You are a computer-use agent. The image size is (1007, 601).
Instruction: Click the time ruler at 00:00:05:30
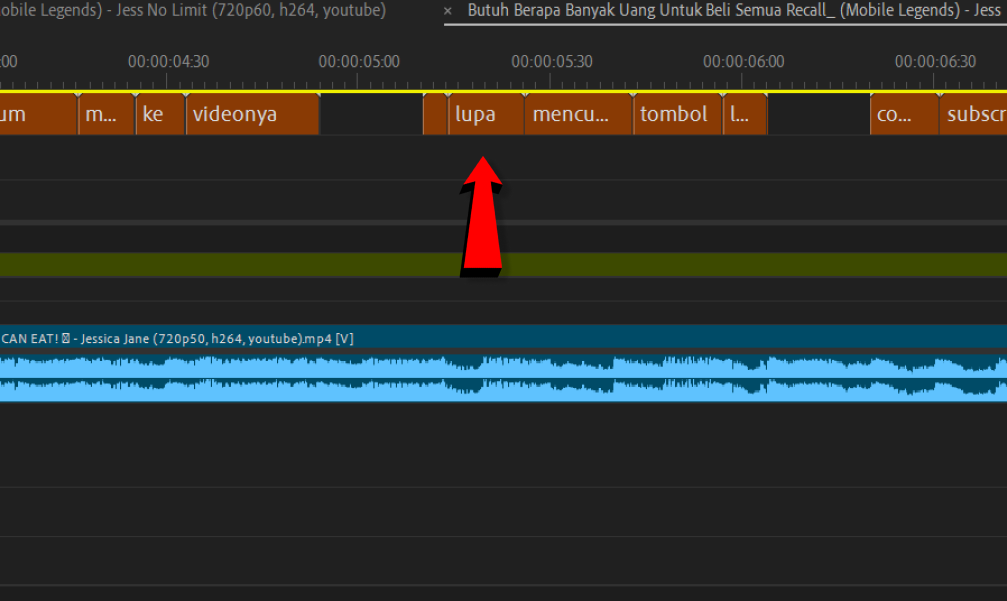click(551, 80)
